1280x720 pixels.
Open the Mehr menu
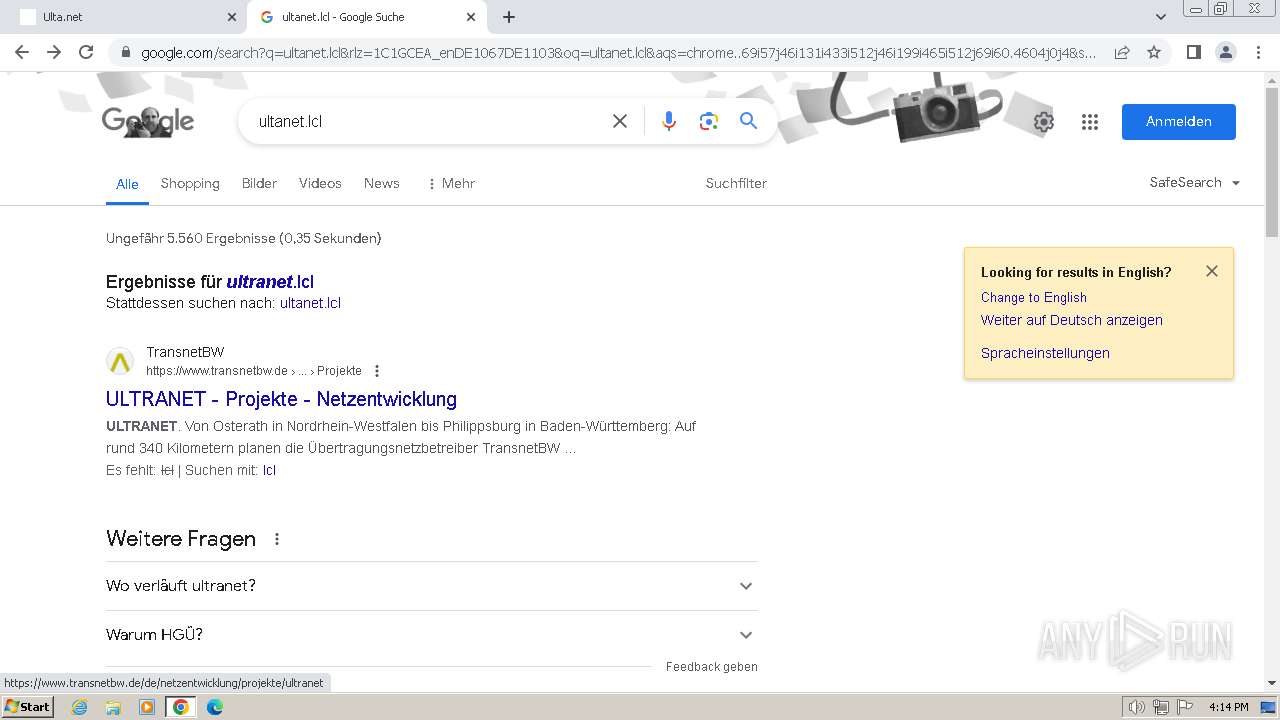pos(451,183)
